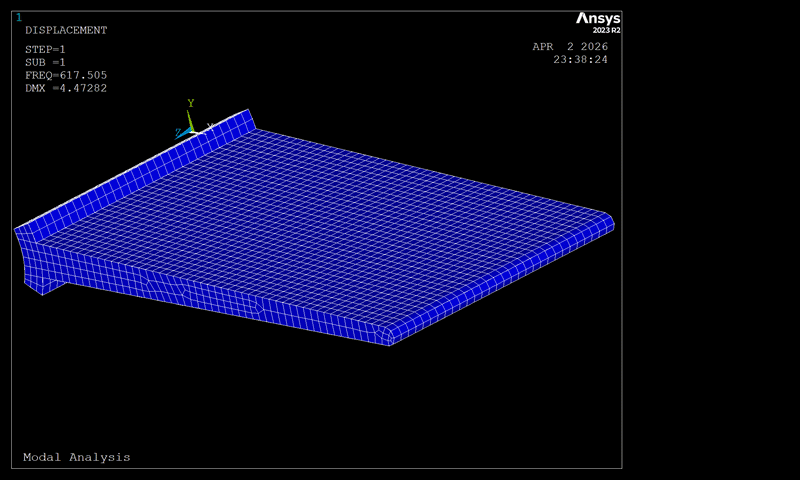Select the STEP=1 legend text
Image resolution: width=800 pixels, height=480 pixels.
[x=45, y=49]
